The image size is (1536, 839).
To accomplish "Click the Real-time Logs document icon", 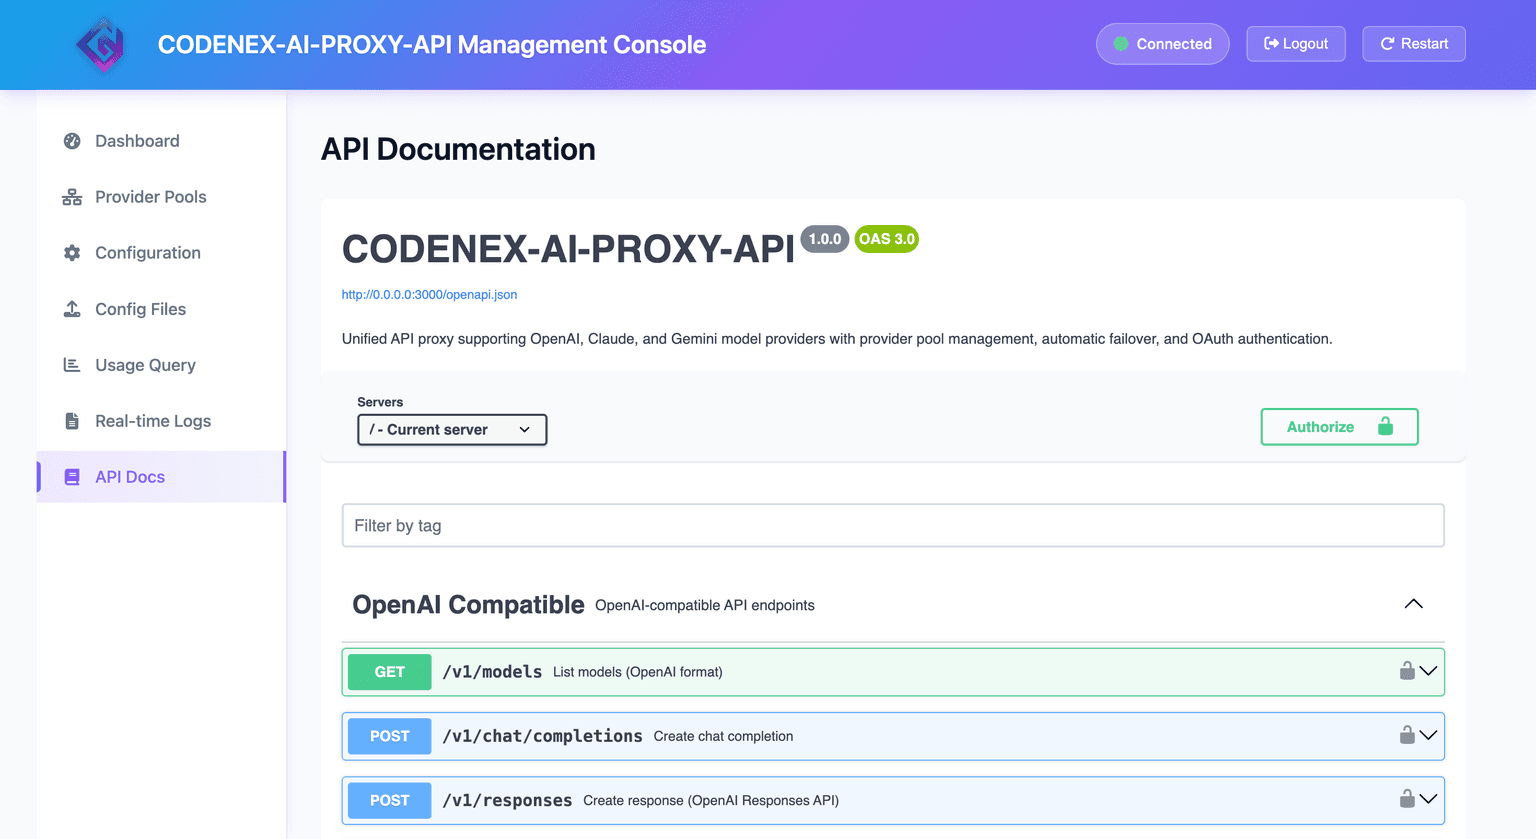I will coord(72,421).
